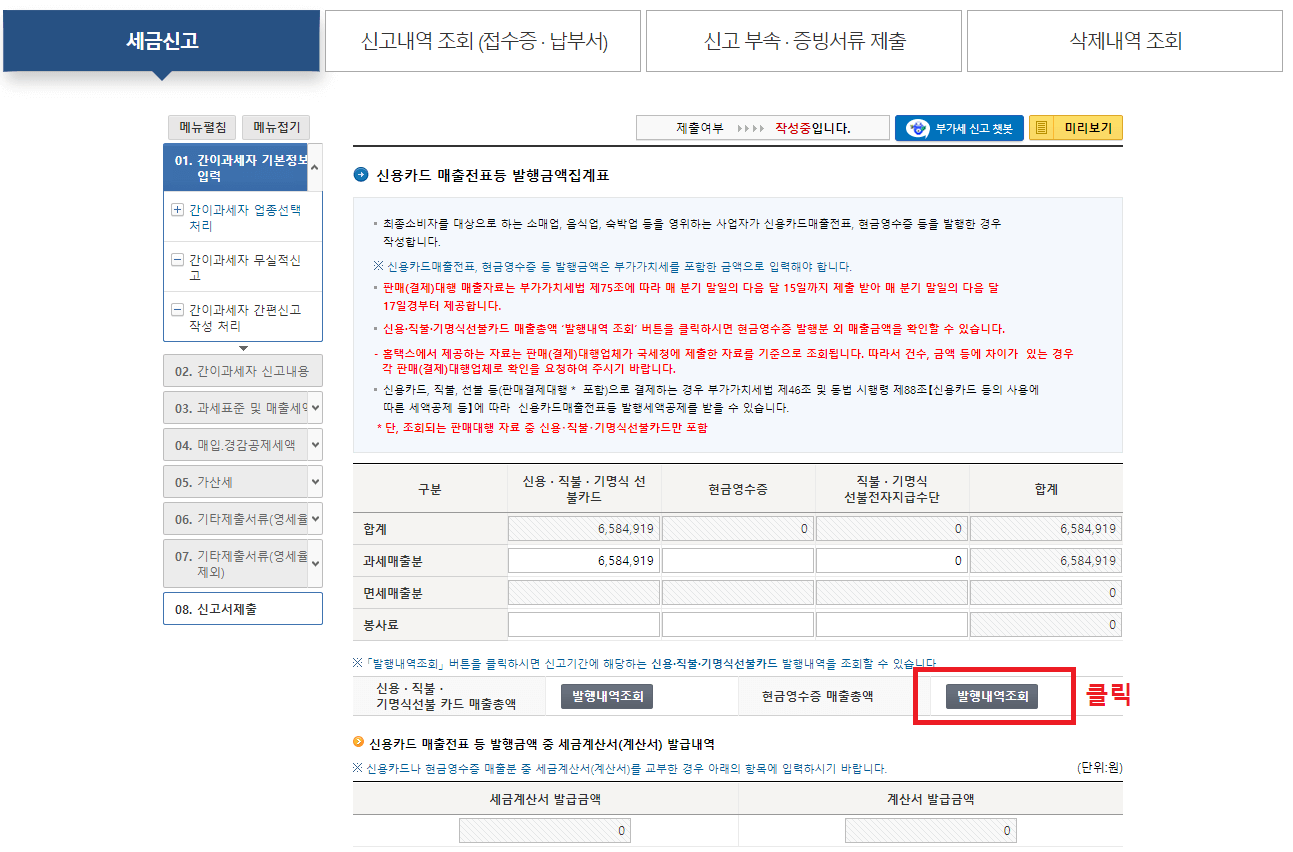Click the 현금영수증 과세매출분 input field
Image resolution: width=1293 pixels, height=852 pixels.
pyautogui.click(x=737, y=560)
